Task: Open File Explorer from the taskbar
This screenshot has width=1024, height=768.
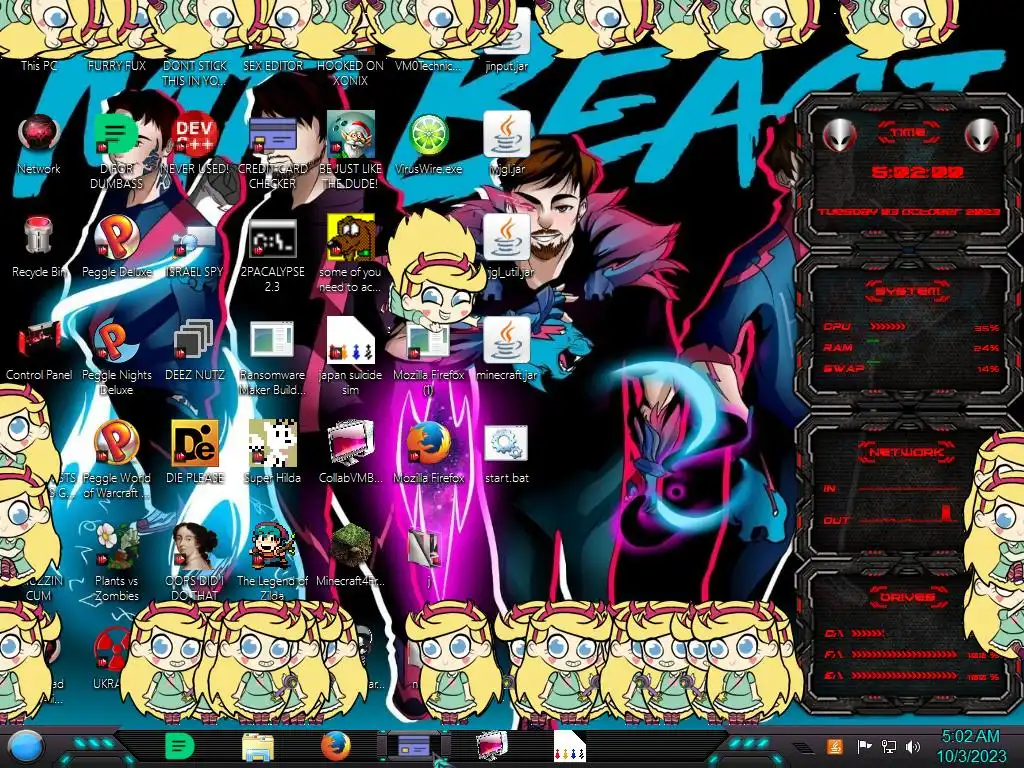Action: [258, 747]
